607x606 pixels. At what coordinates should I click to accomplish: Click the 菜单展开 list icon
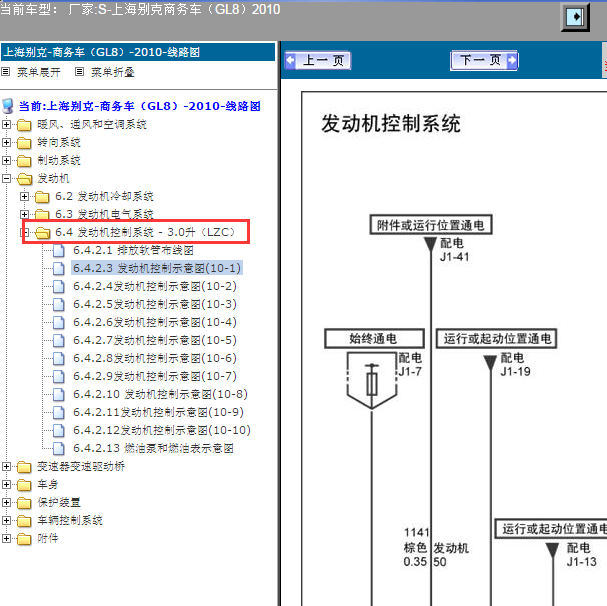tap(5, 72)
